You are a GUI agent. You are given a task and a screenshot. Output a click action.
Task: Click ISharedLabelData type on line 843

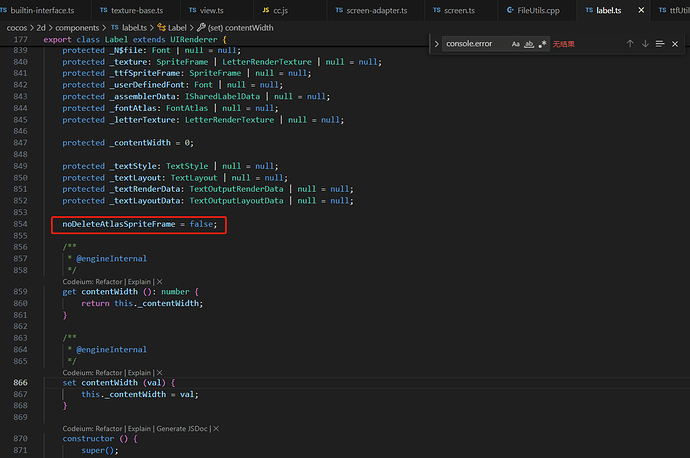pos(222,96)
